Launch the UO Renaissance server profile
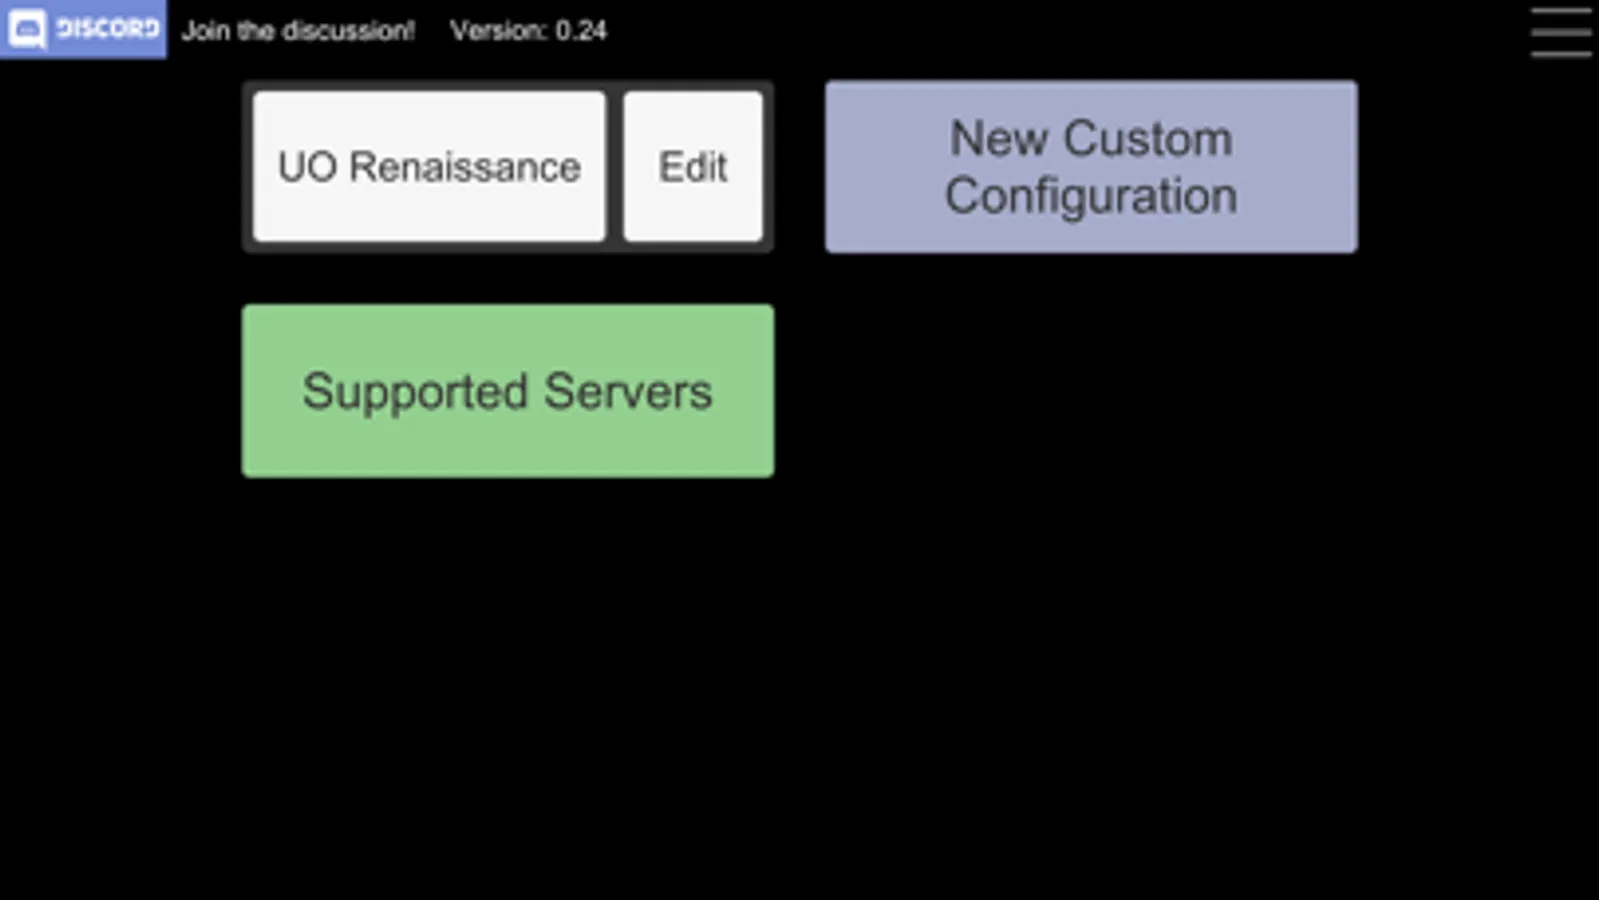 click(429, 166)
